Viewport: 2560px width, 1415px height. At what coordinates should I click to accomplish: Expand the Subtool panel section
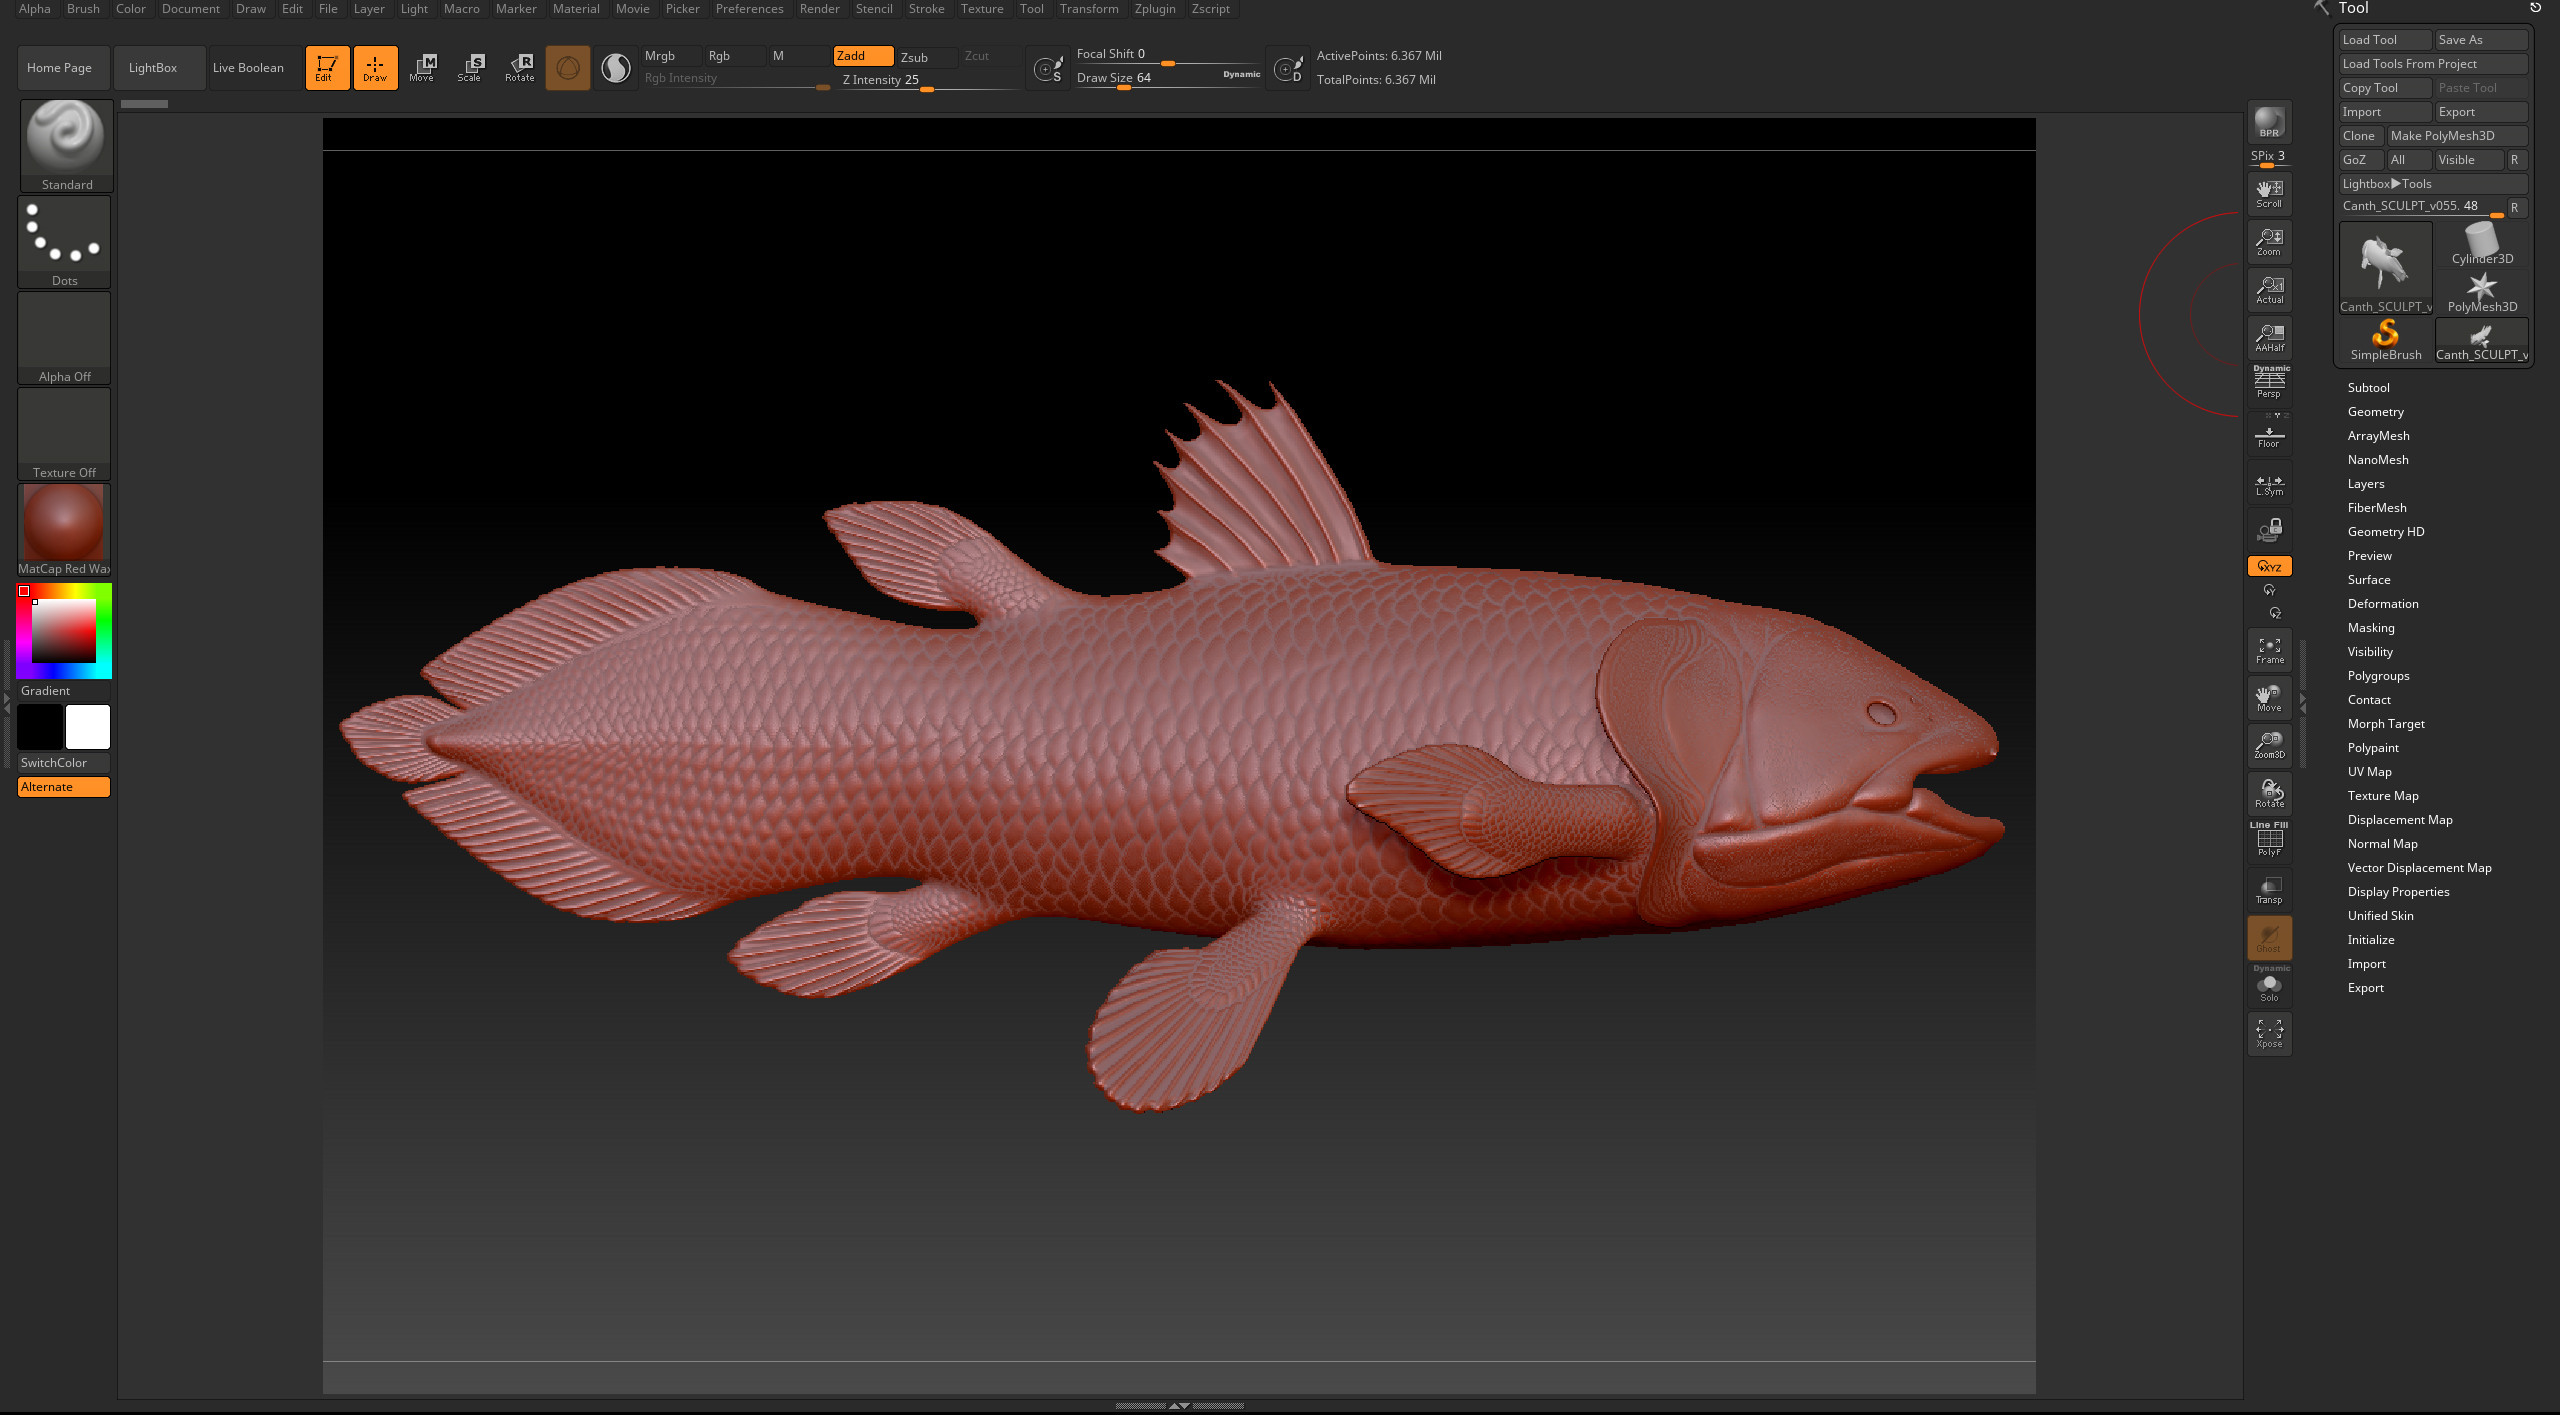pos(2367,387)
